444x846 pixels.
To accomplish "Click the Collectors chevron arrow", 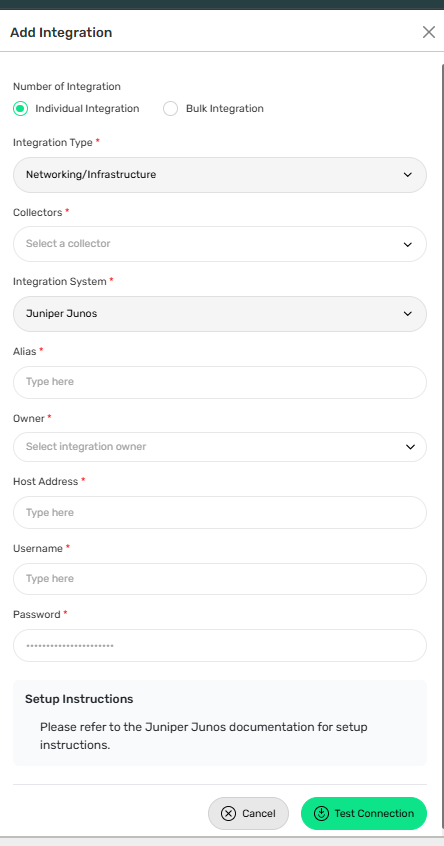I will tap(408, 244).
